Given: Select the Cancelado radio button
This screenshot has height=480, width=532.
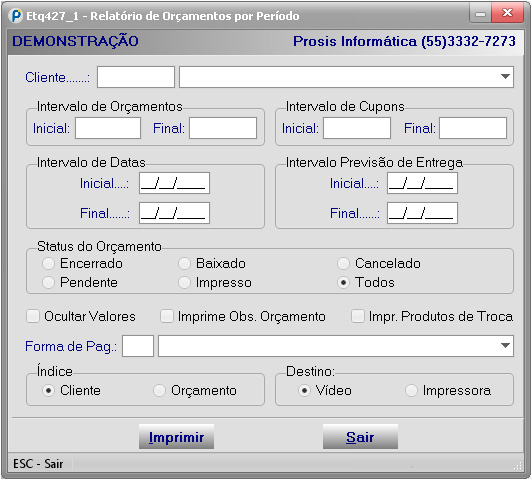Looking at the screenshot, I should pyautogui.click(x=343, y=264).
